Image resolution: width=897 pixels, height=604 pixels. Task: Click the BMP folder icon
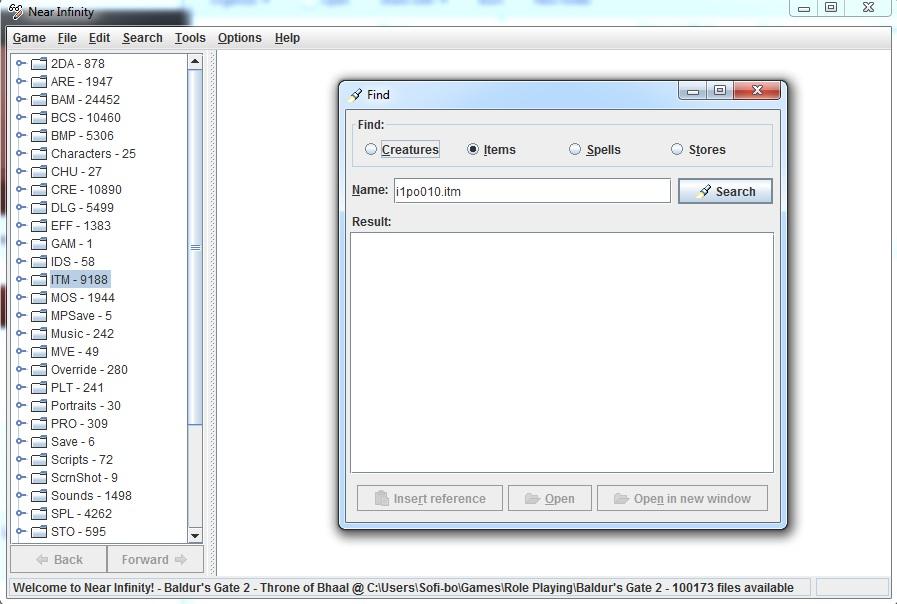(39, 136)
